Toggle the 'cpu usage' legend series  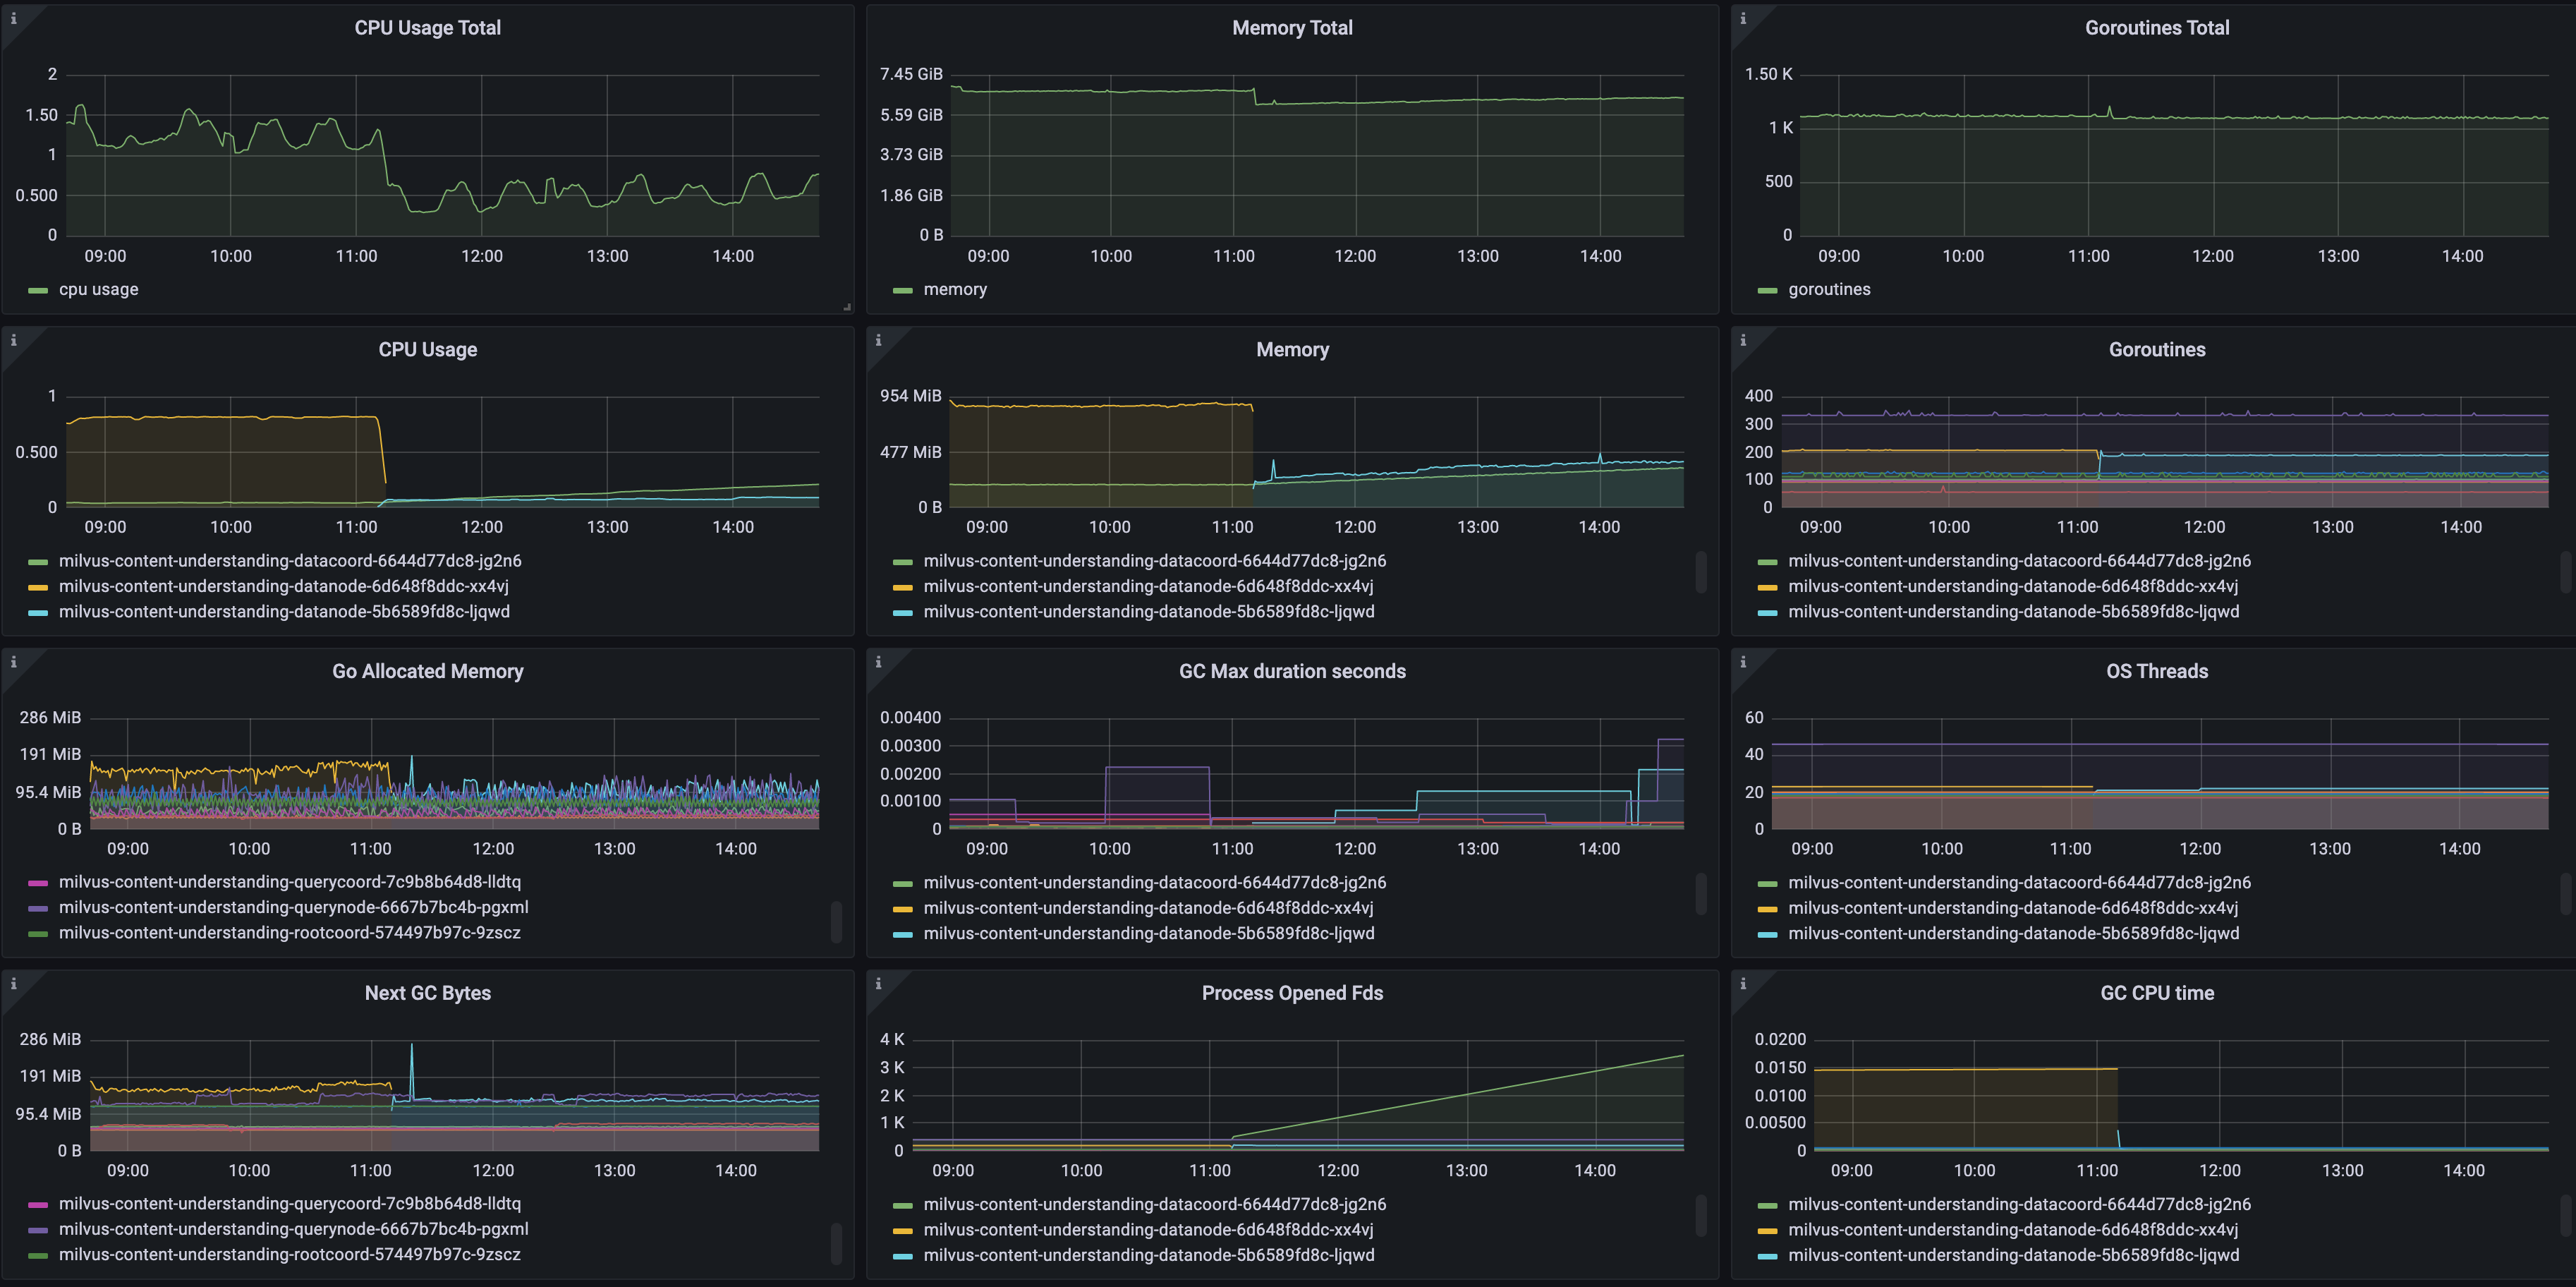[x=98, y=290]
